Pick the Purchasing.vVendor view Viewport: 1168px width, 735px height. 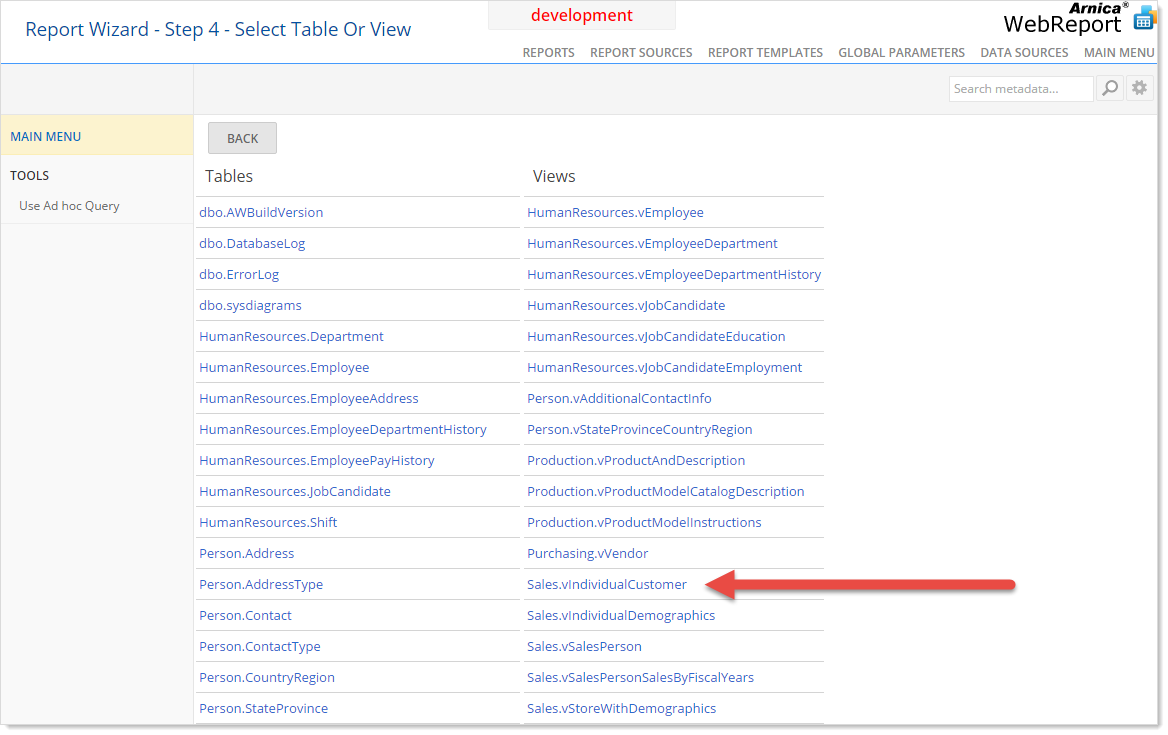pos(587,554)
